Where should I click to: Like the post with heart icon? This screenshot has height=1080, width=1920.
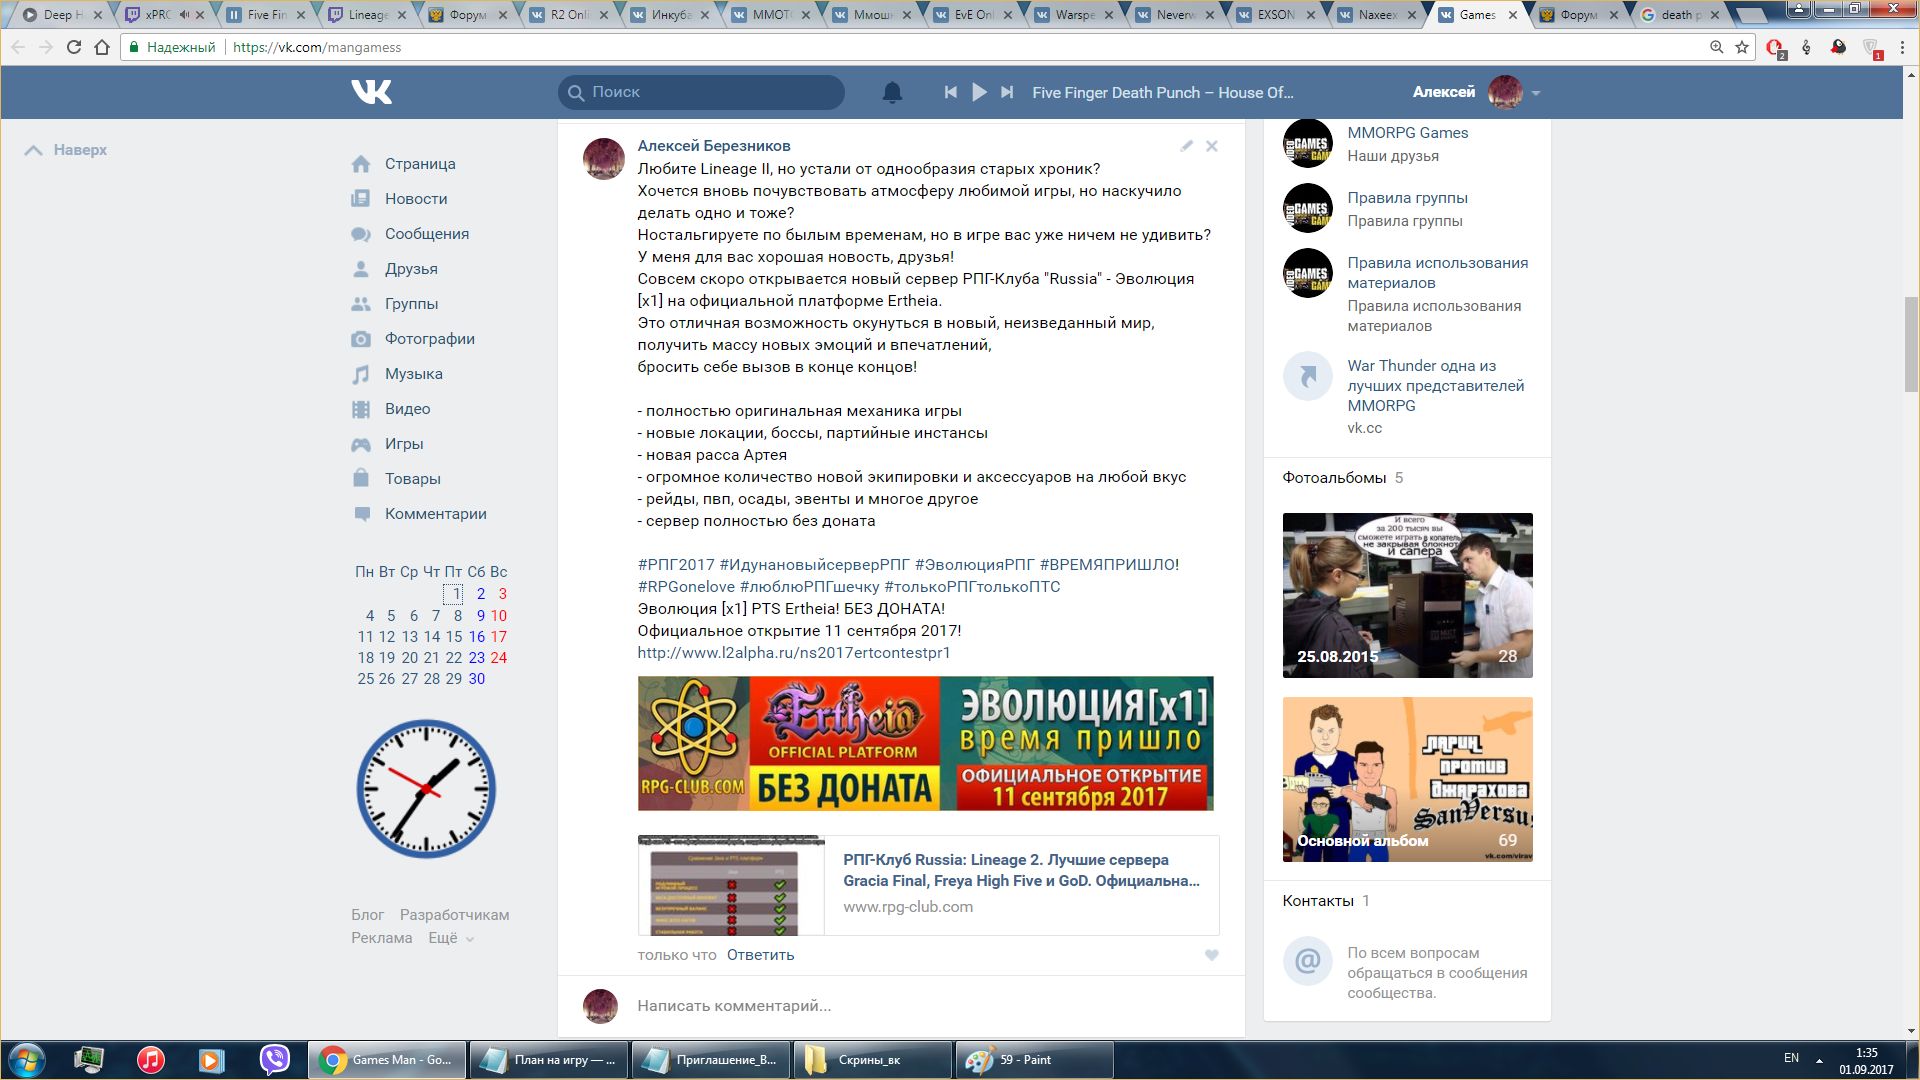click(x=1212, y=955)
